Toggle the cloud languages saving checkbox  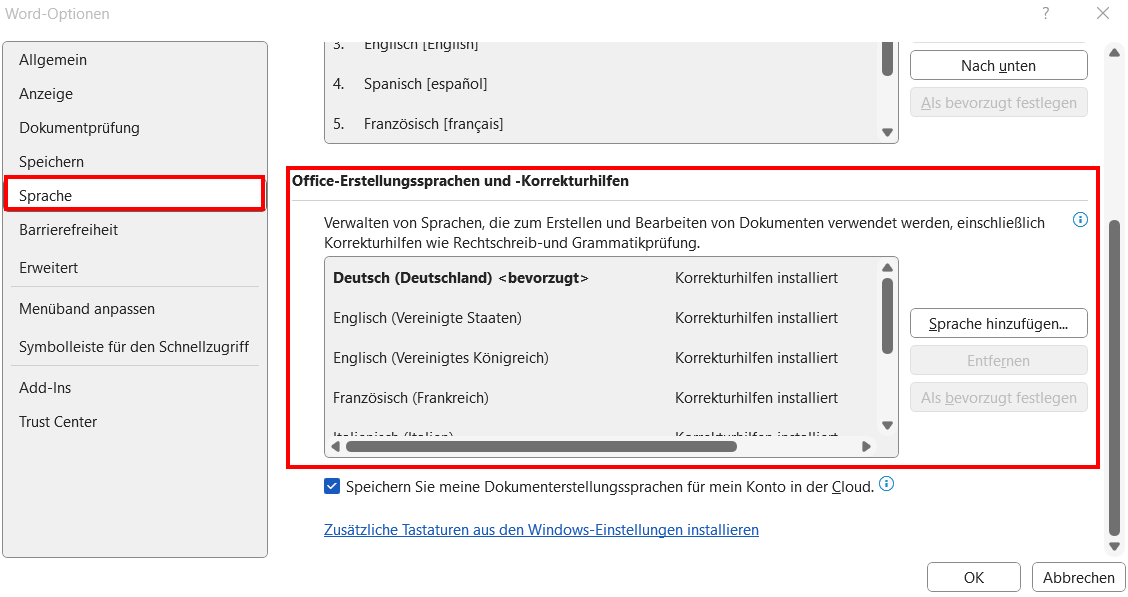(332, 486)
